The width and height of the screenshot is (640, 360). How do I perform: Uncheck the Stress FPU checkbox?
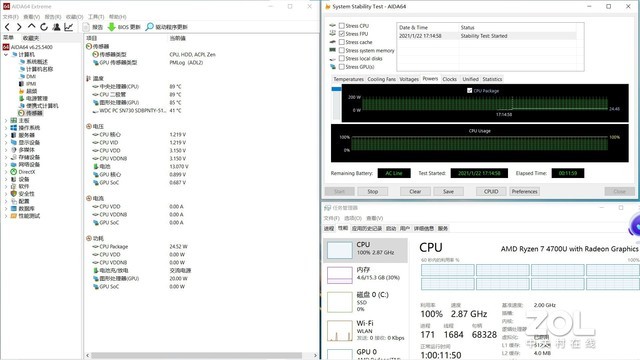(342, 34)
